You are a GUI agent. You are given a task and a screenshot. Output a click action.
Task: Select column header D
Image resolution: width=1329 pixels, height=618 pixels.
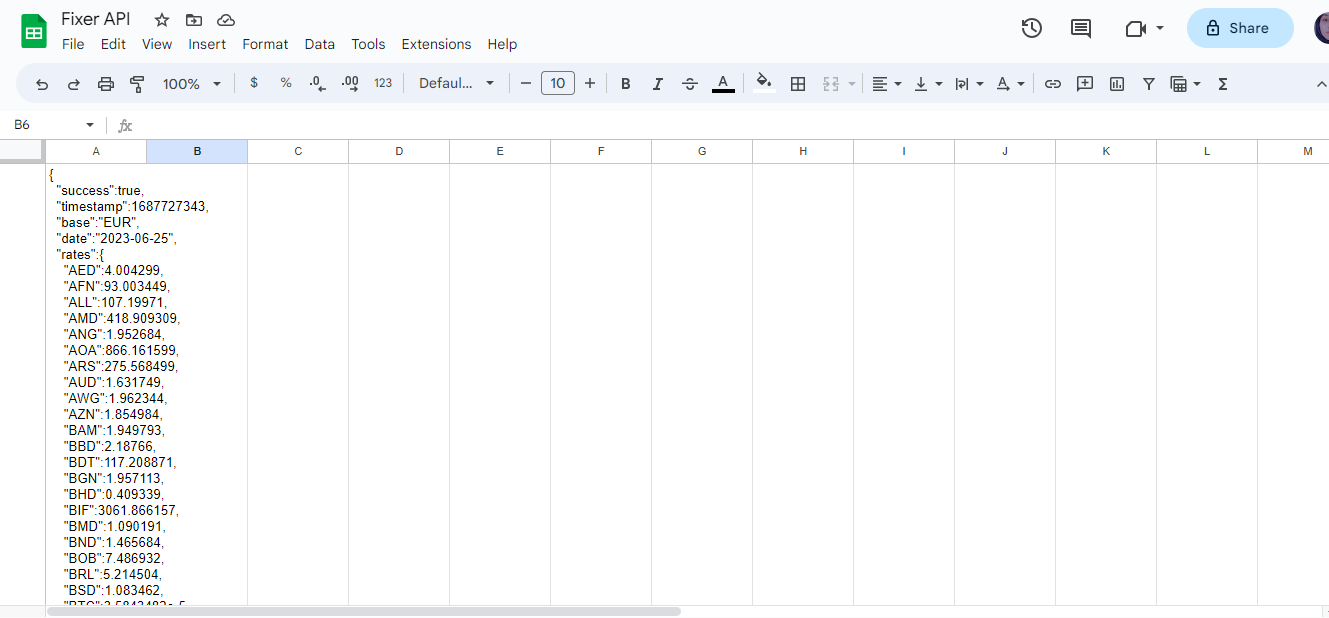click(399, 151)
